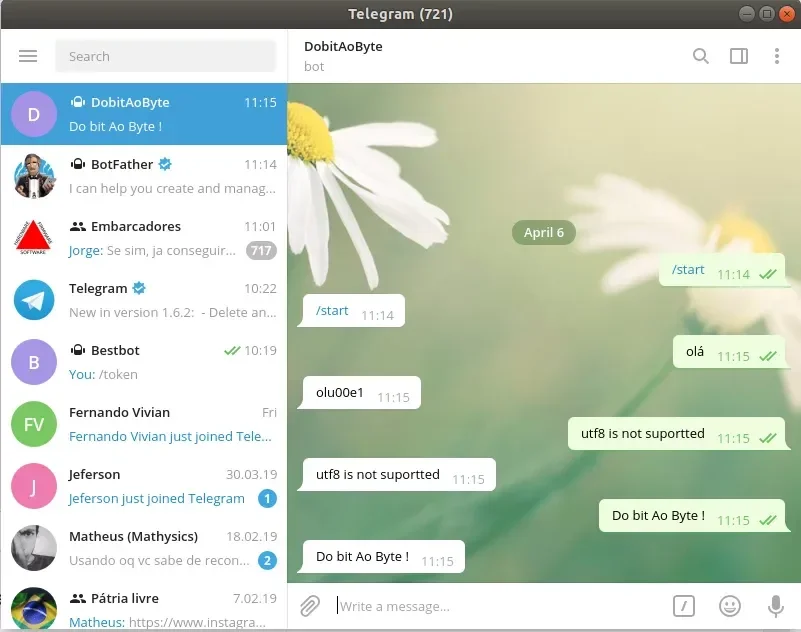Click the DobitAoByte purple D avatar

pyautogui.click(x=34, y=114)
